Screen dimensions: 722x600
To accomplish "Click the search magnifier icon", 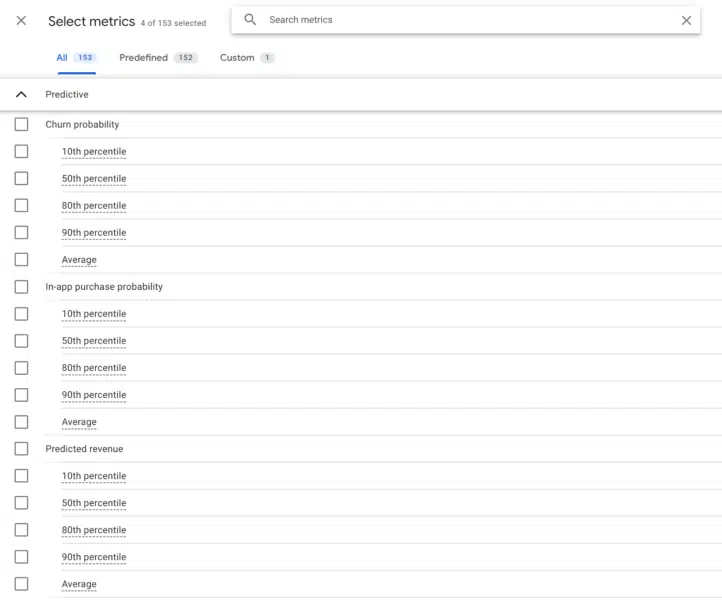I will click(250, 20).
